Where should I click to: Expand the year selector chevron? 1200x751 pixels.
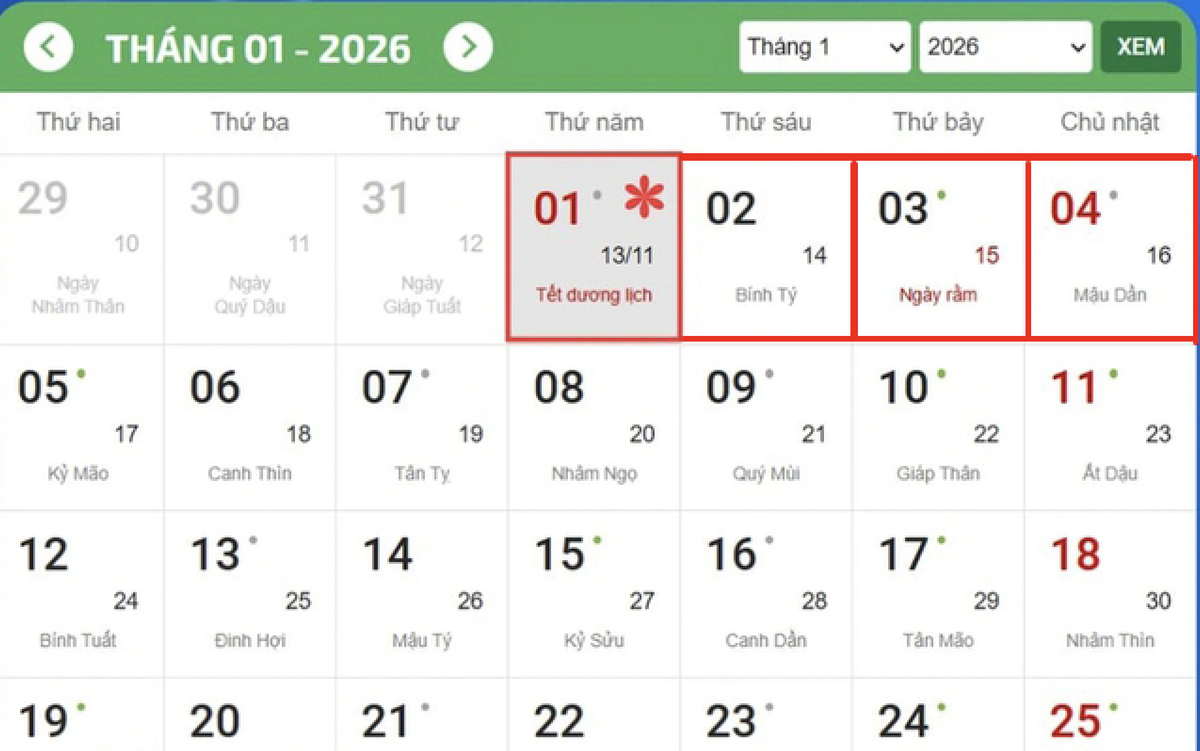(x=1078, y=46)
